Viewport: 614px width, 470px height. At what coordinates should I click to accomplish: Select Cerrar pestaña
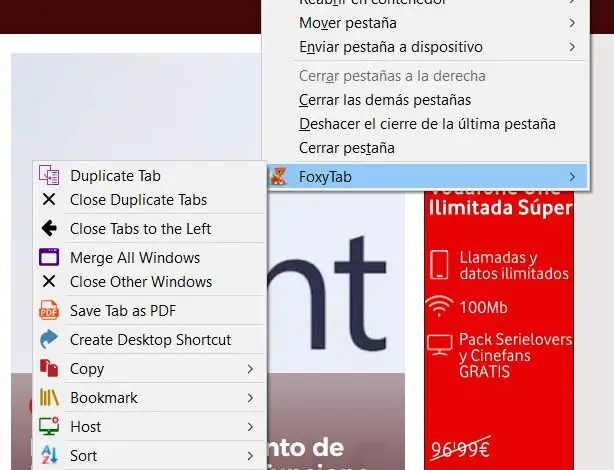coord(427,148)
